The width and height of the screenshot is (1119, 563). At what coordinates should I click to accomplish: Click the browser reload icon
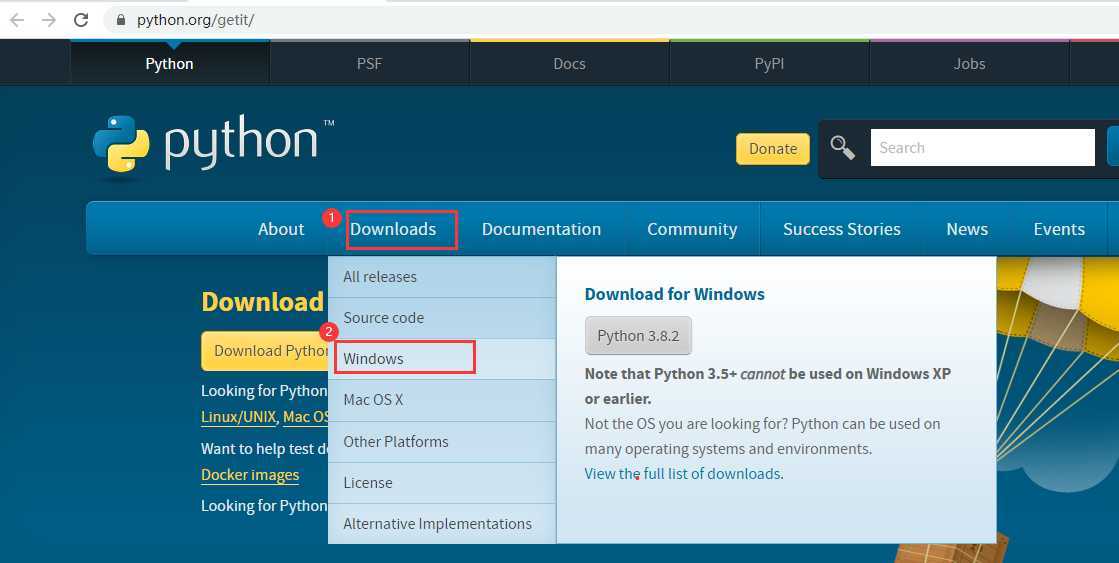(81, 20)
